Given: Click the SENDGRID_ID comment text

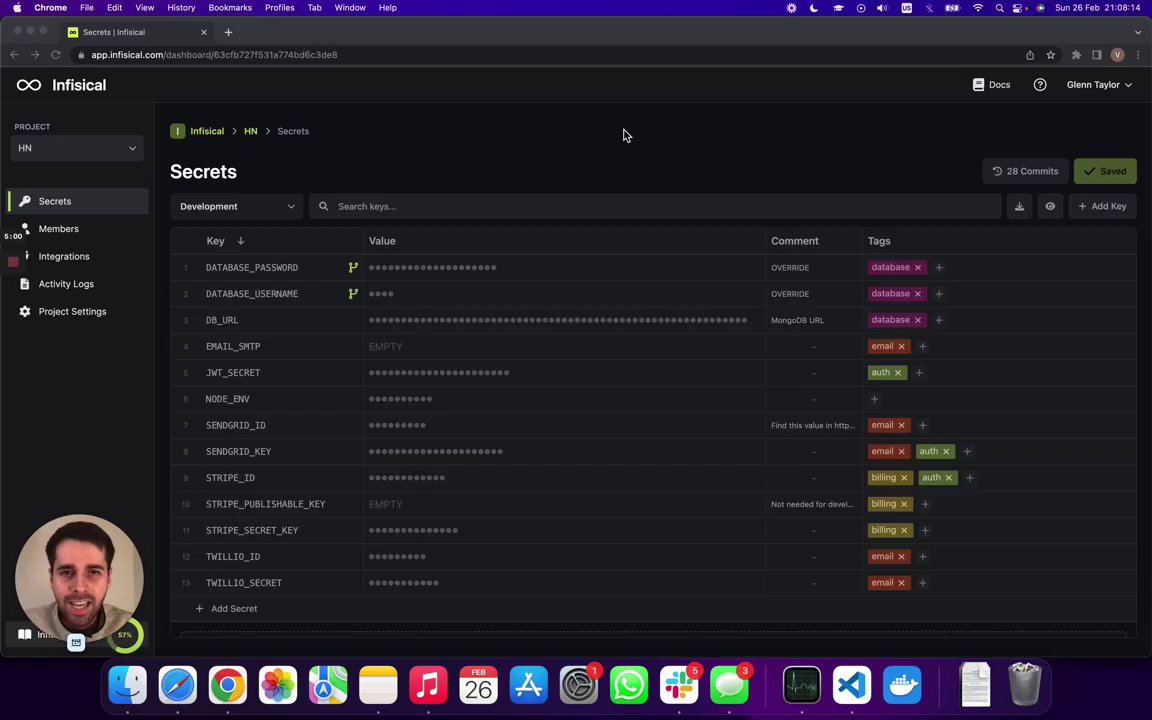Looking at the screenshot, I should [813, 425].
